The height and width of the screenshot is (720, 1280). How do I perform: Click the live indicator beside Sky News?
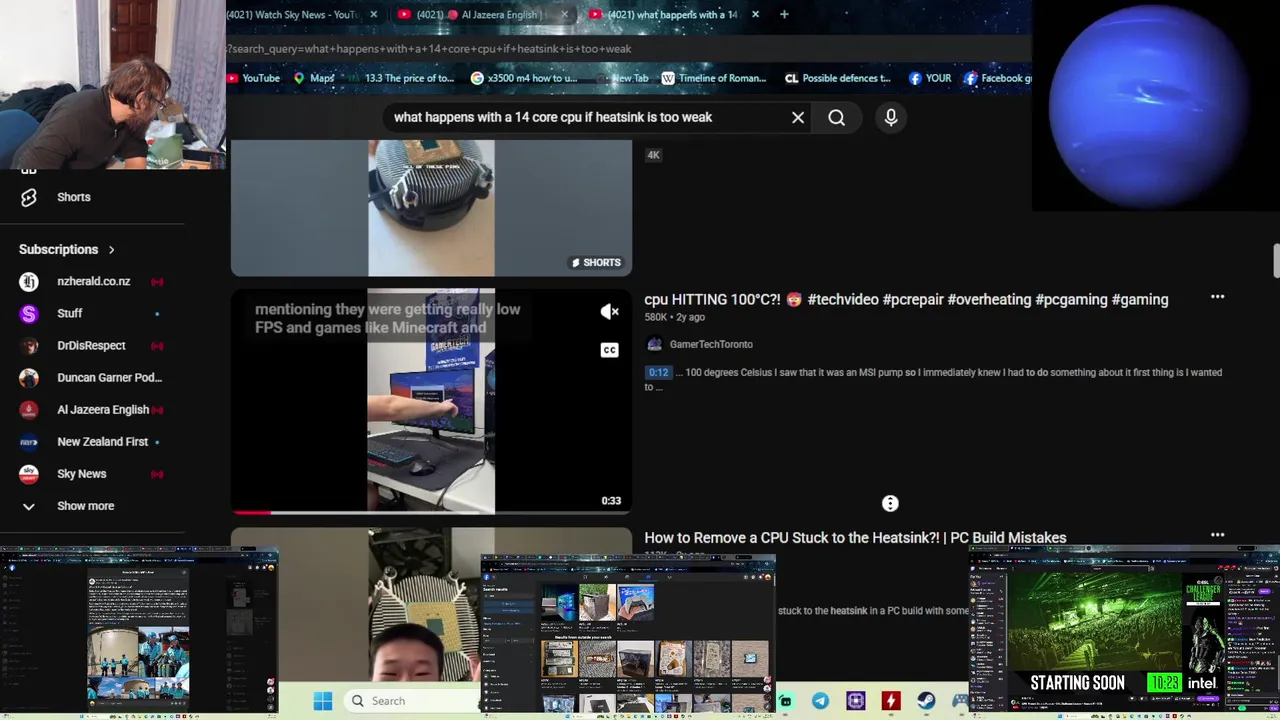157,474
